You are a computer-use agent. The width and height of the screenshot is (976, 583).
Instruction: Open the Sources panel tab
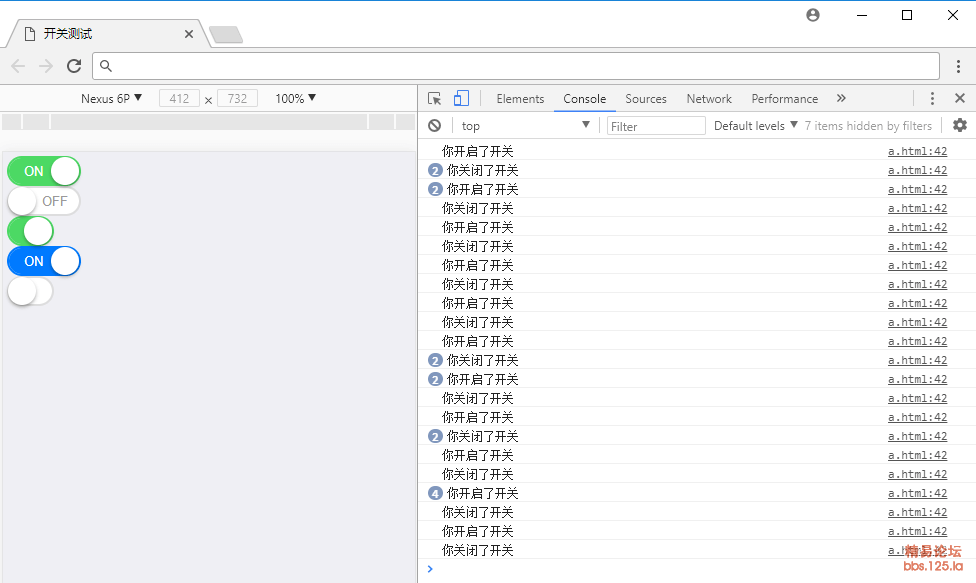coord(646,98)
